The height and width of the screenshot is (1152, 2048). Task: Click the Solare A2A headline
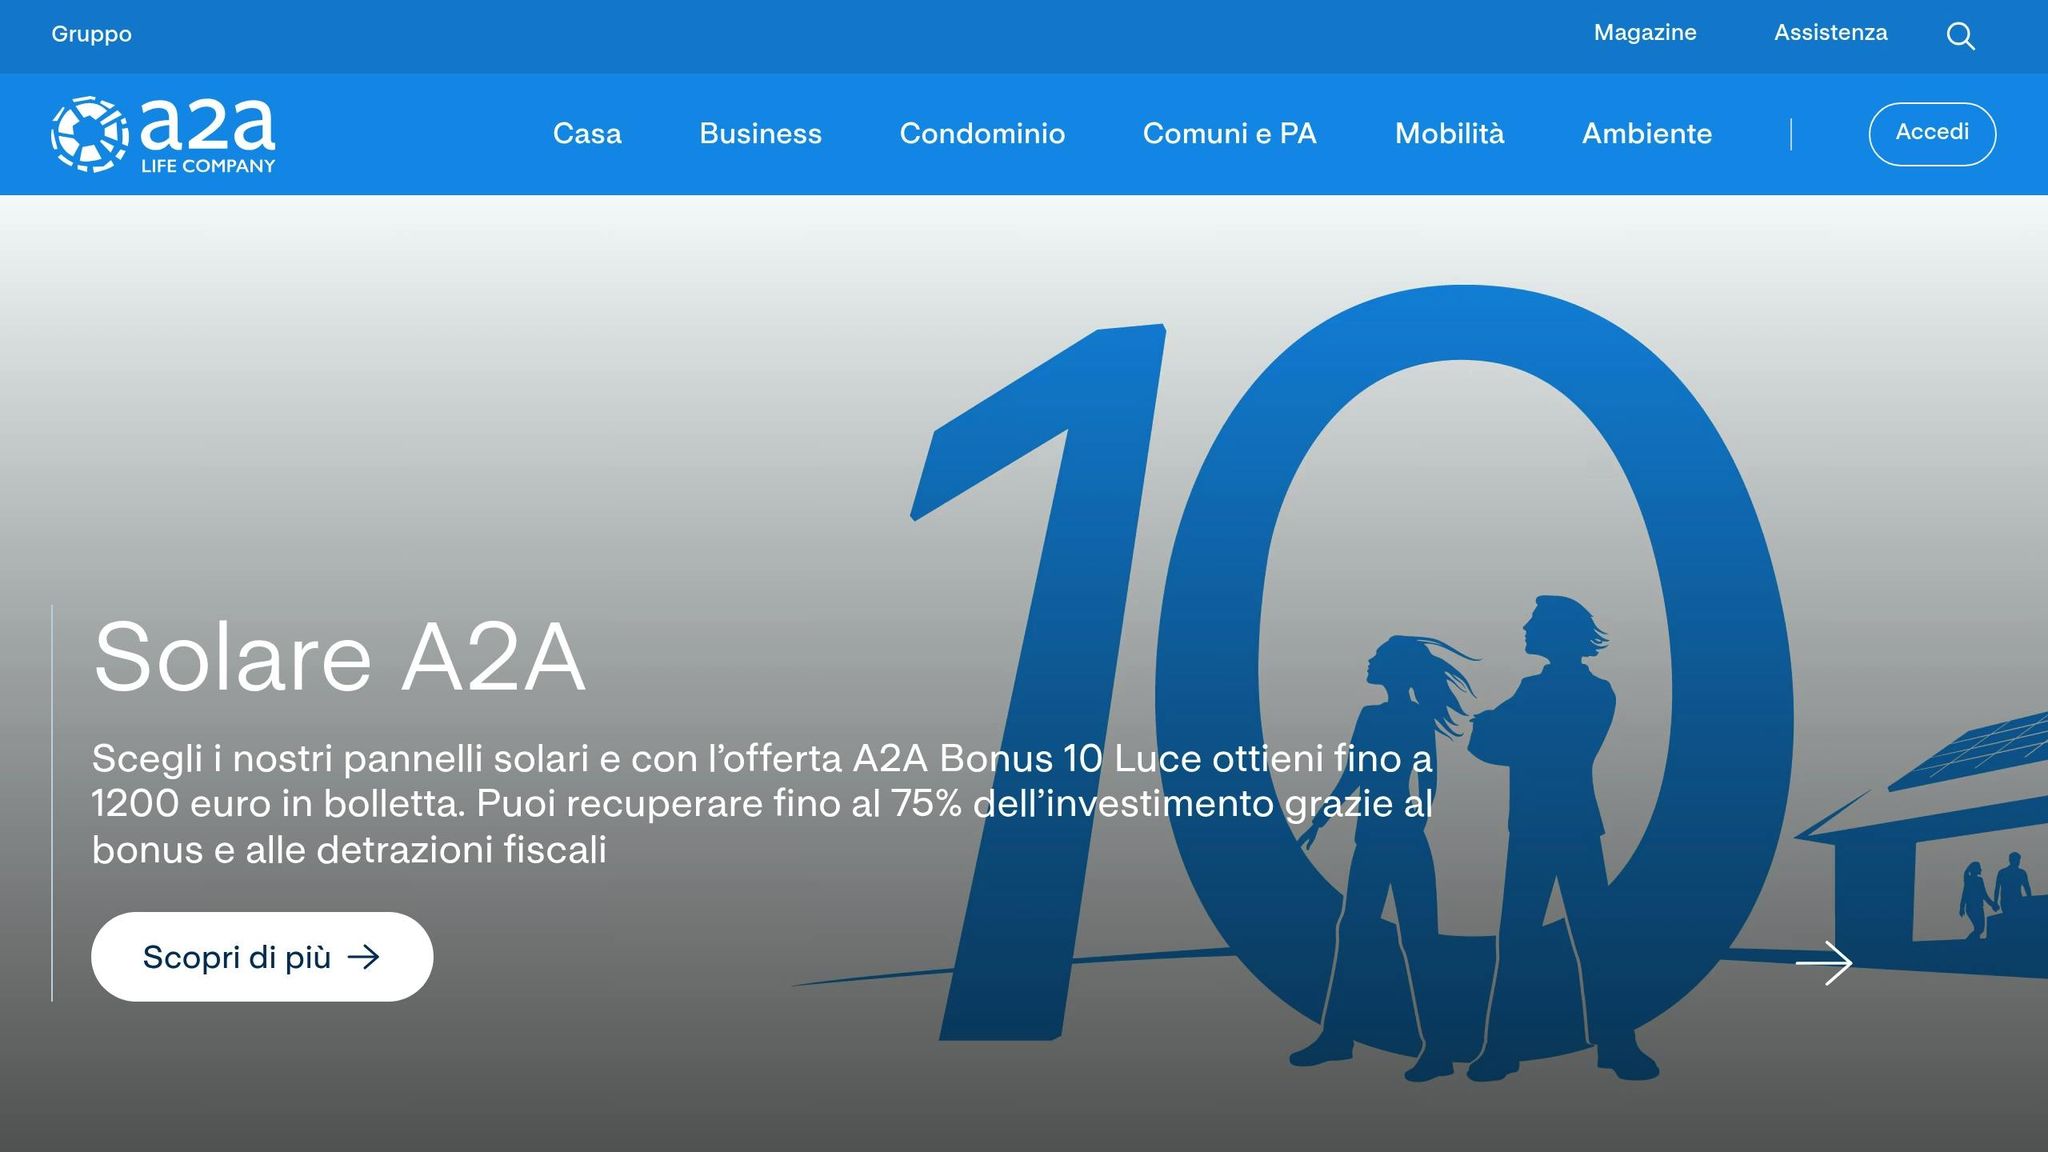[339, 656]
